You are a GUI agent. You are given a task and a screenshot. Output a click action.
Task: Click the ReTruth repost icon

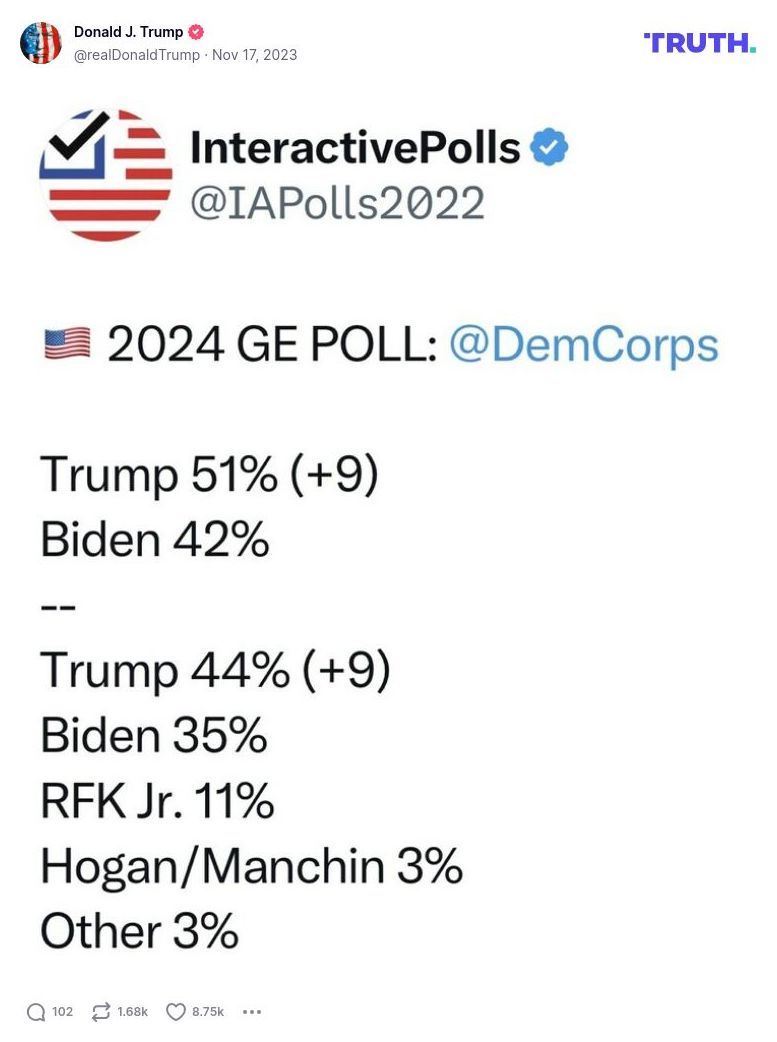pyautogui.click(x=101, y=1012)
